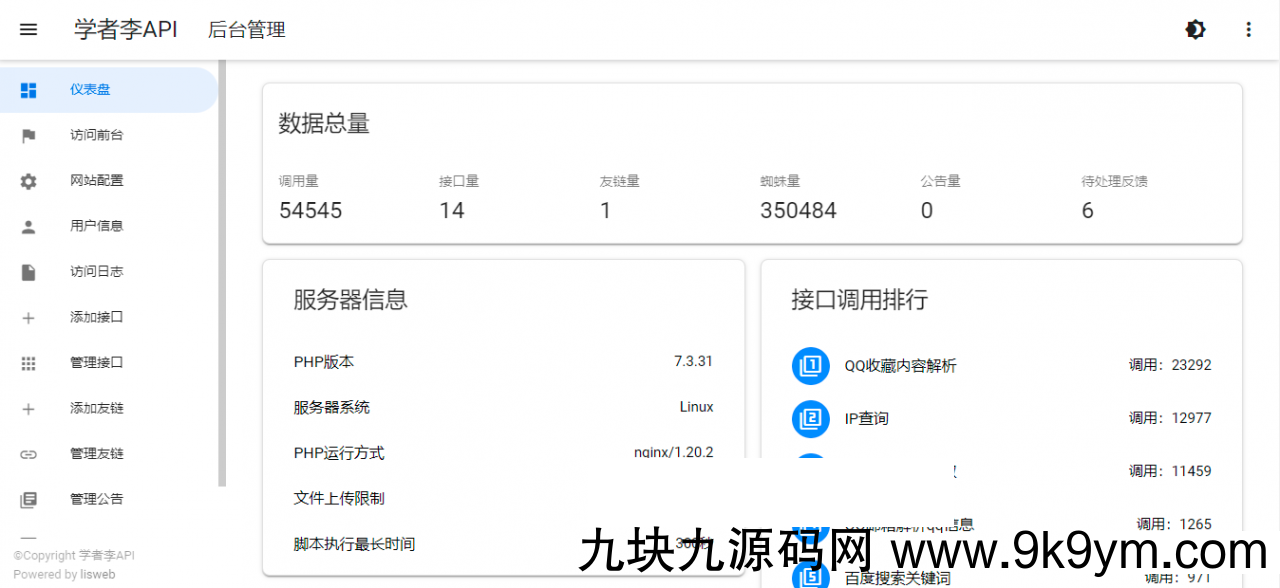Screen dimensions: 1280x588
Task: Click the 仪表盘 dashboard grid icon
Action: pyautogui.click(x=28, y=90)
